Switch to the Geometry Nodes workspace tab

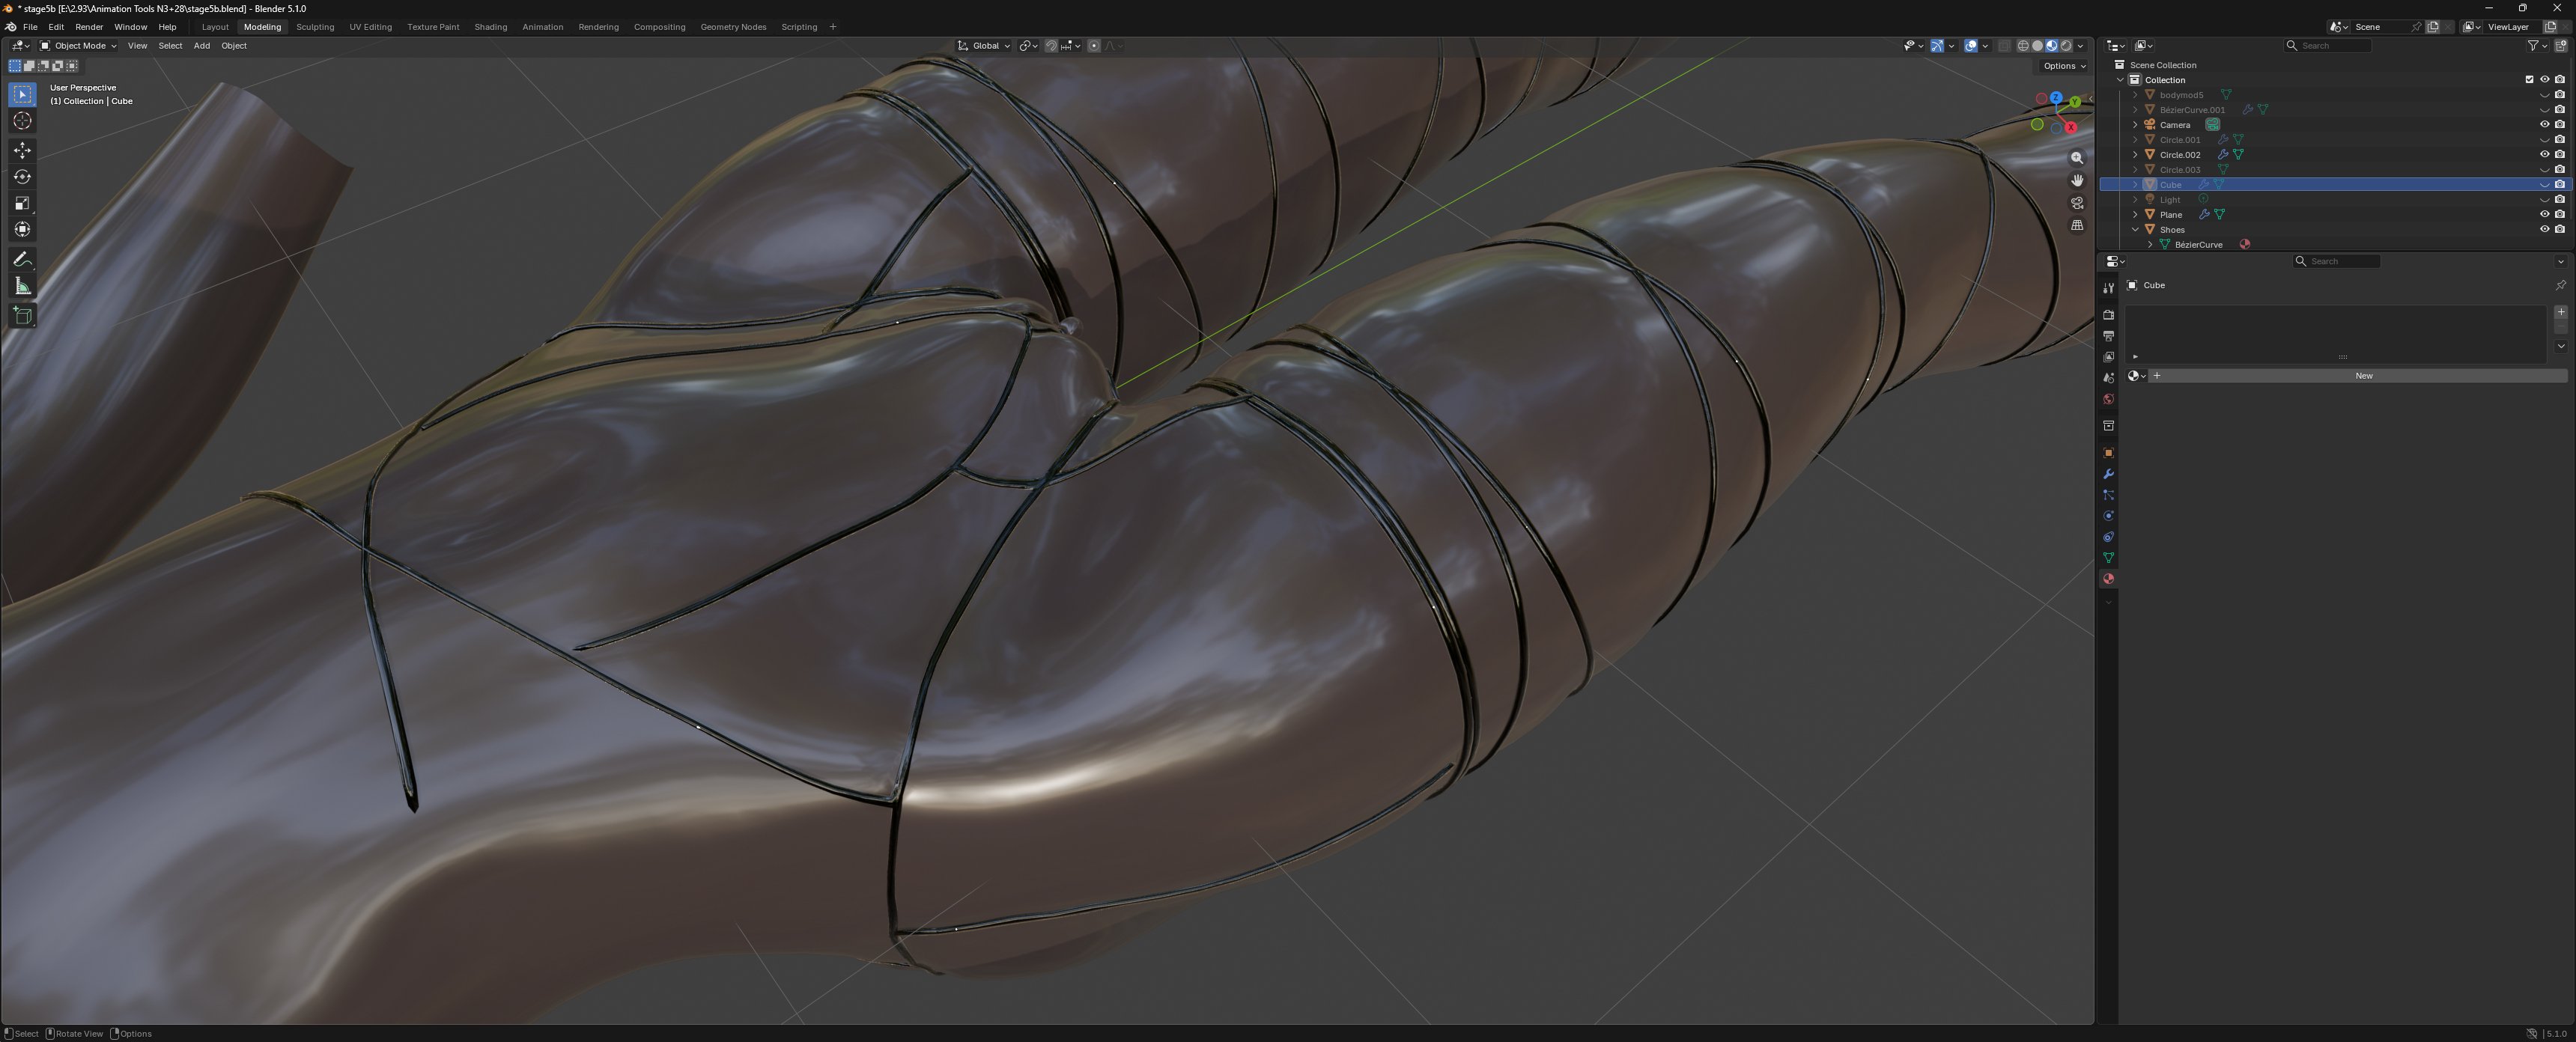pyautogui.click(x=733, y=27)
